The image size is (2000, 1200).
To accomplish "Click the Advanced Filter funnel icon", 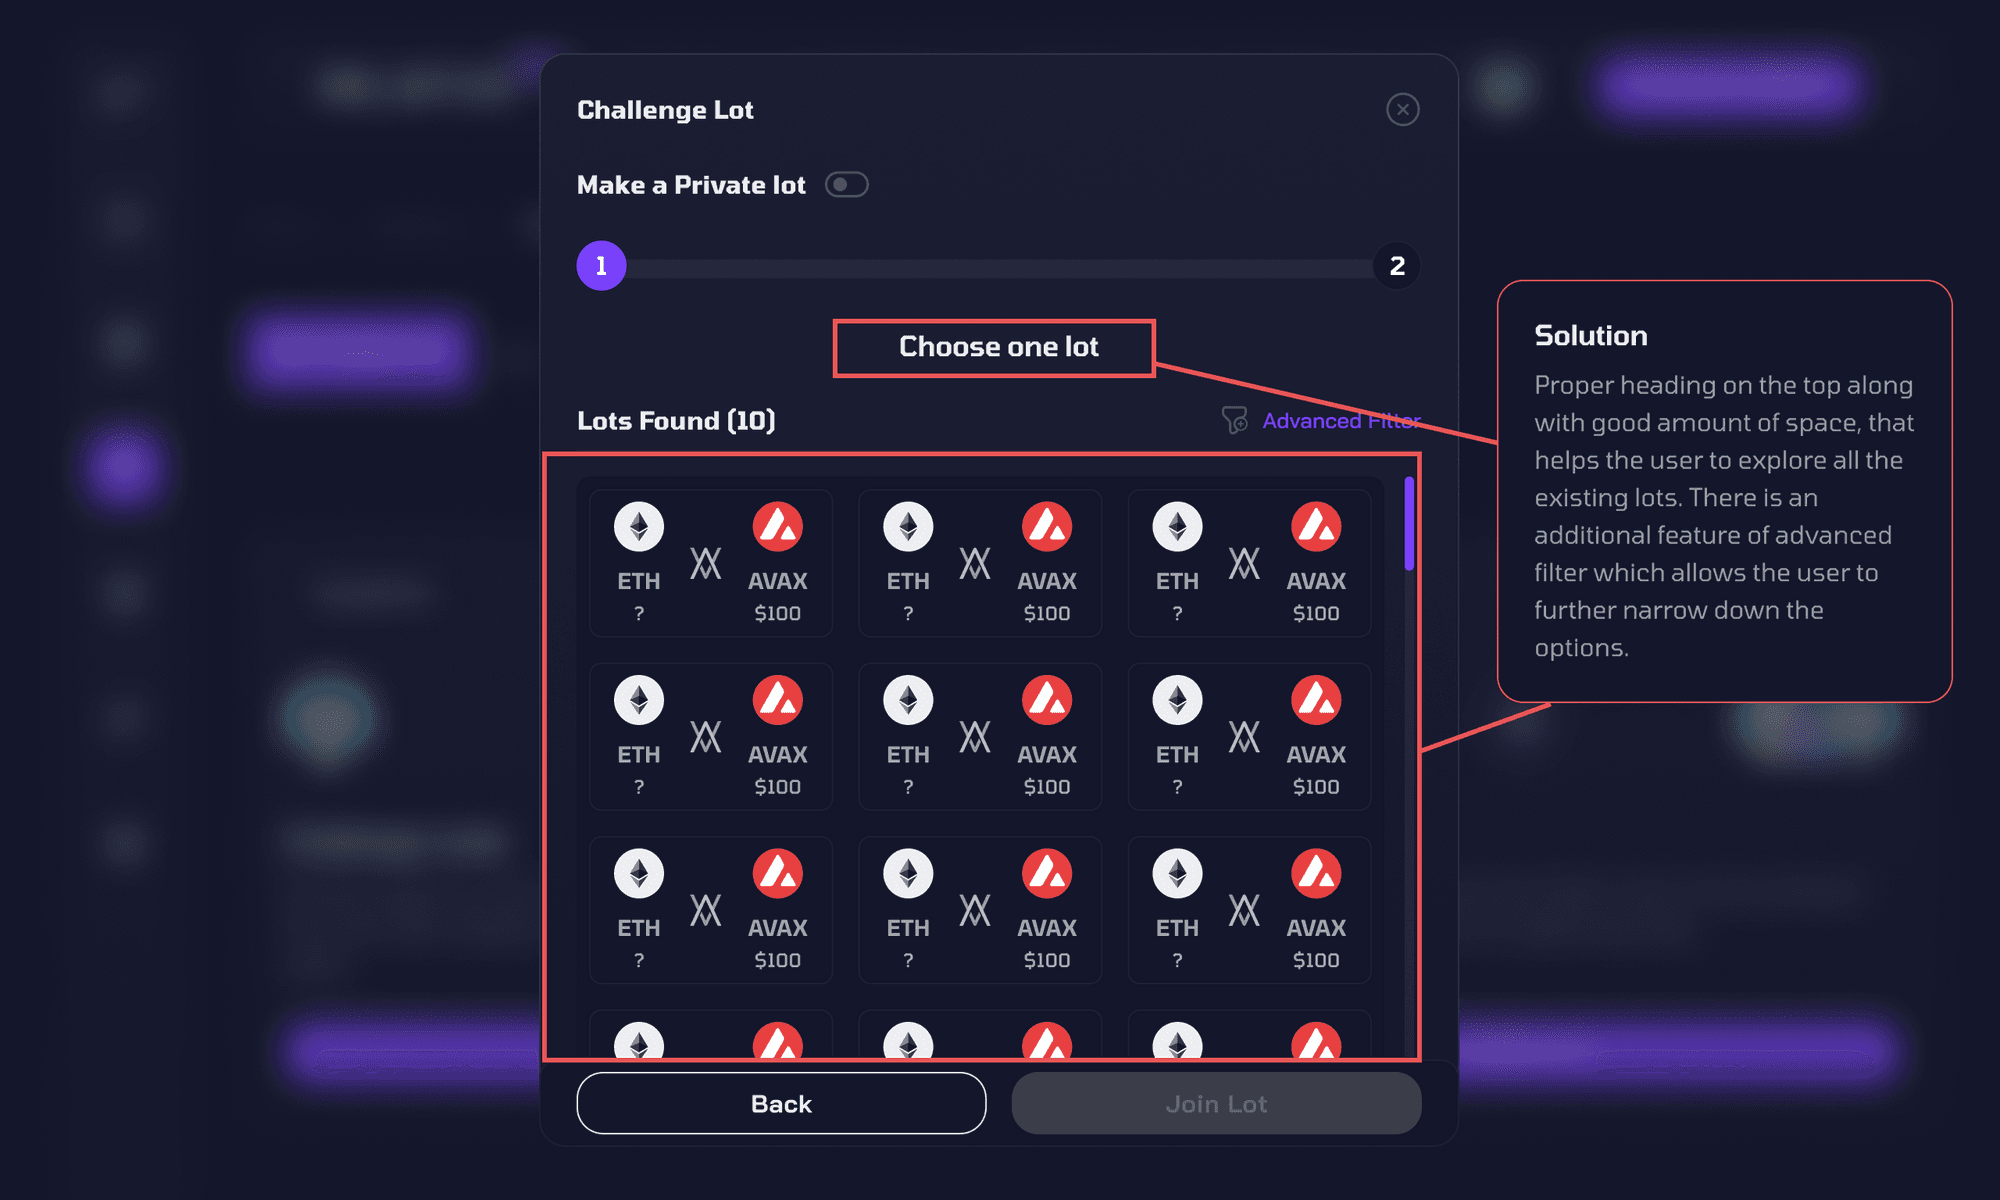I will (x=1235, y=420).
